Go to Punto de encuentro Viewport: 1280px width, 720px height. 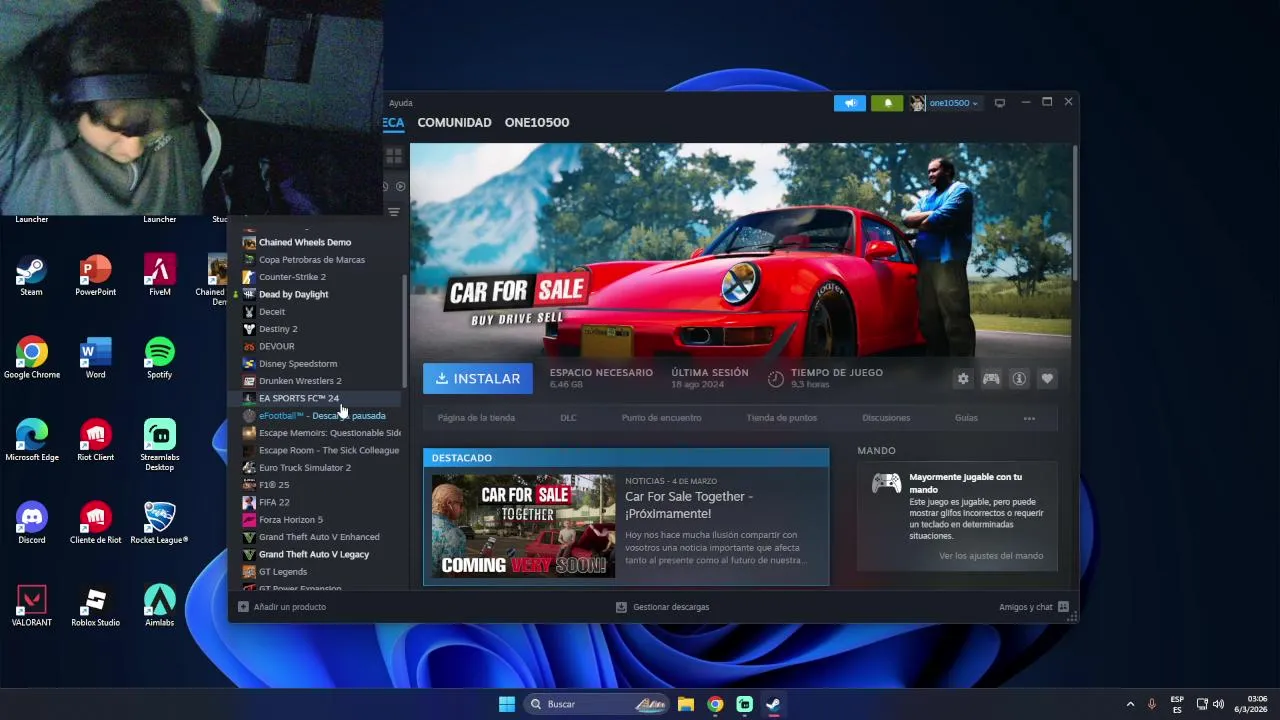click(x=661, y=418)
